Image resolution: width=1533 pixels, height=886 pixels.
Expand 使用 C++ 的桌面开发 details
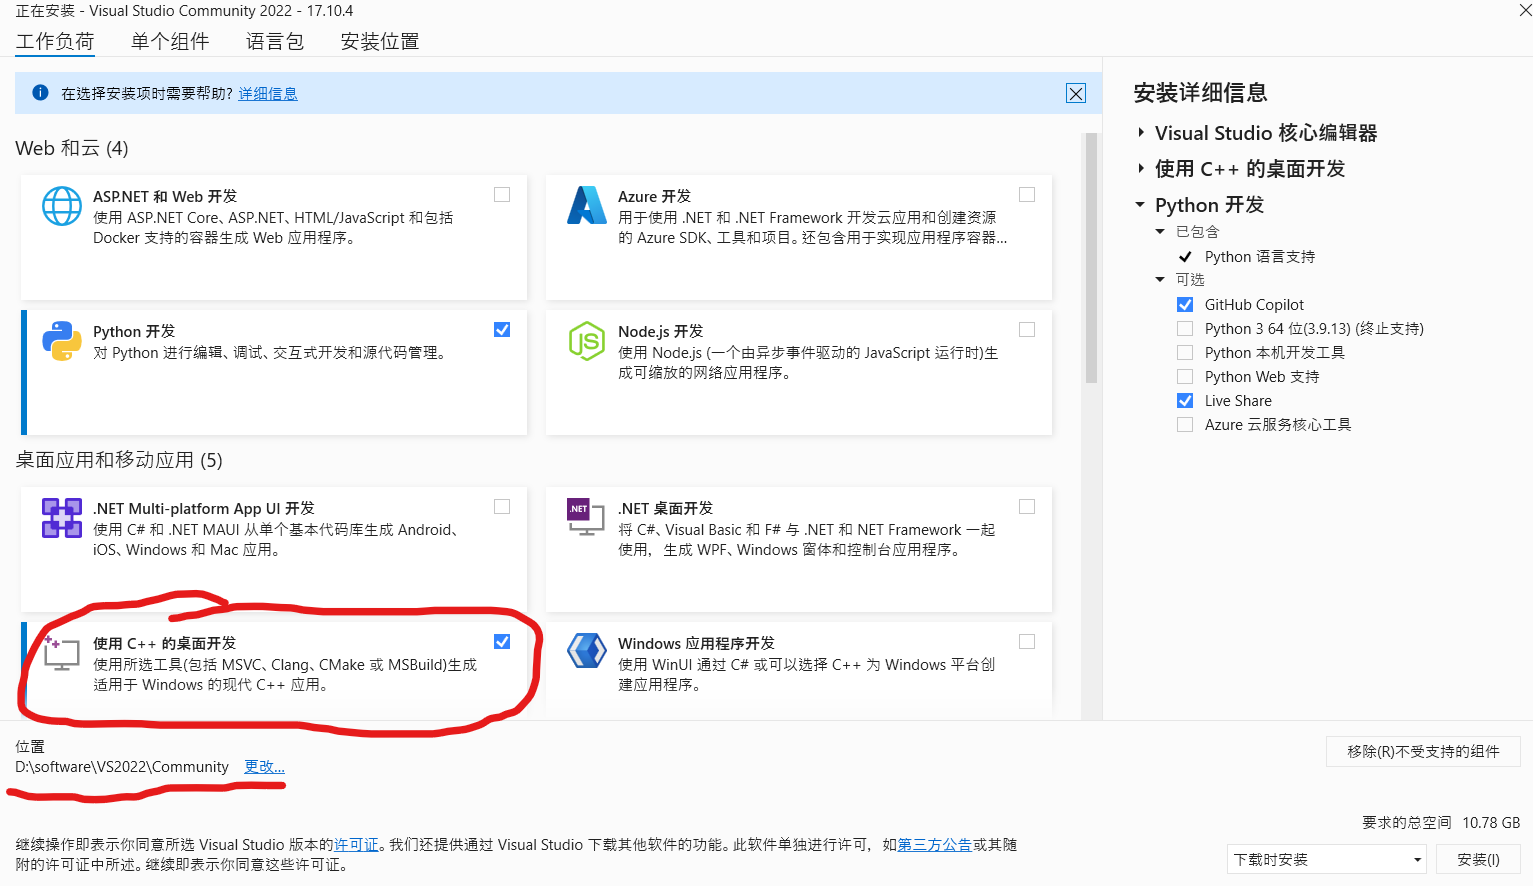[1141, 169]
